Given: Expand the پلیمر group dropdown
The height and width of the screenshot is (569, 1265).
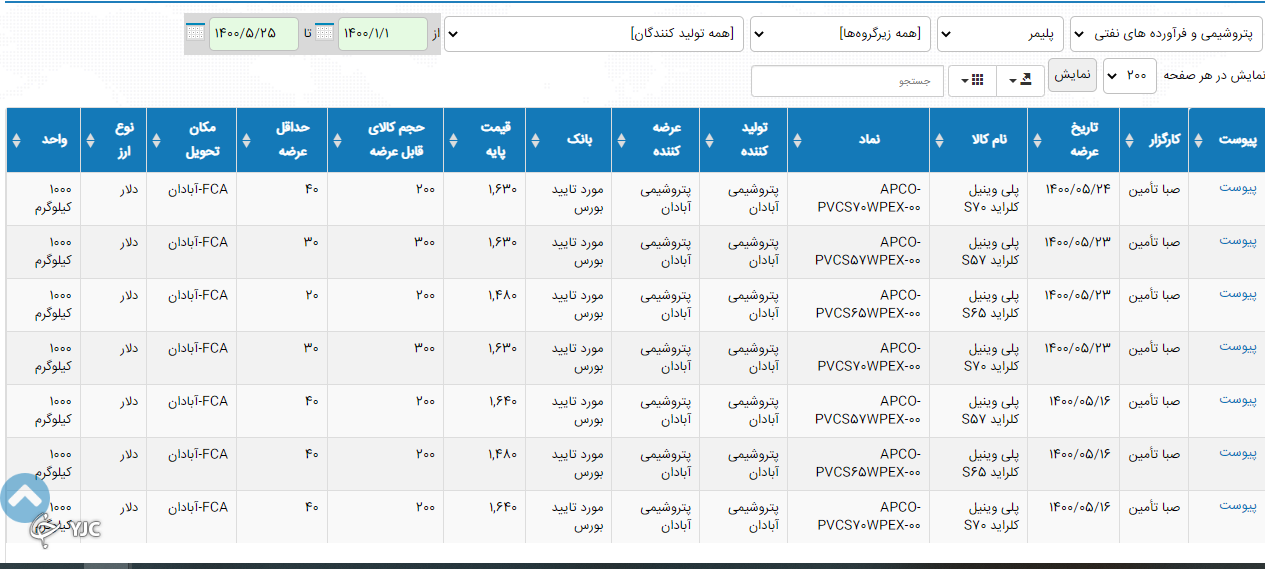Looking at the screenshot, I should pos(998,34).
